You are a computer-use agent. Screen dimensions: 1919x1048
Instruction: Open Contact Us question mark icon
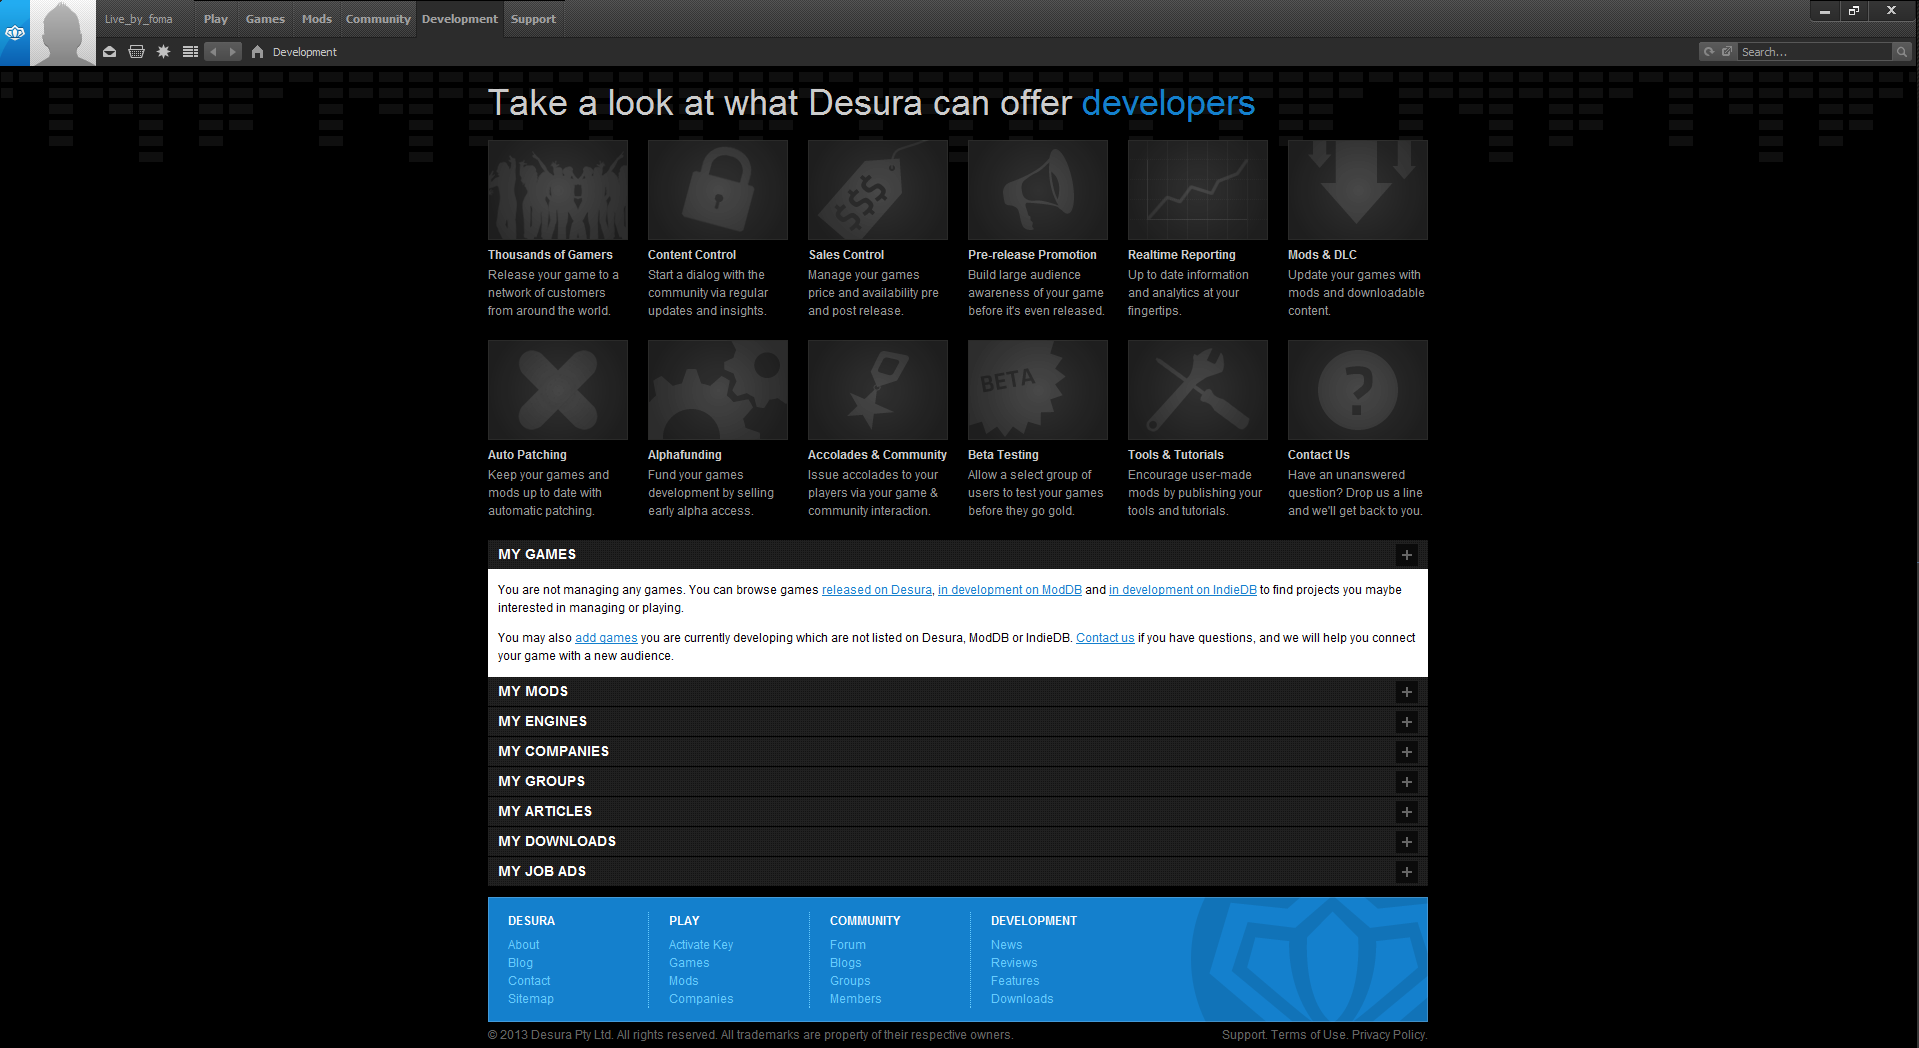tap(1358, 390)
